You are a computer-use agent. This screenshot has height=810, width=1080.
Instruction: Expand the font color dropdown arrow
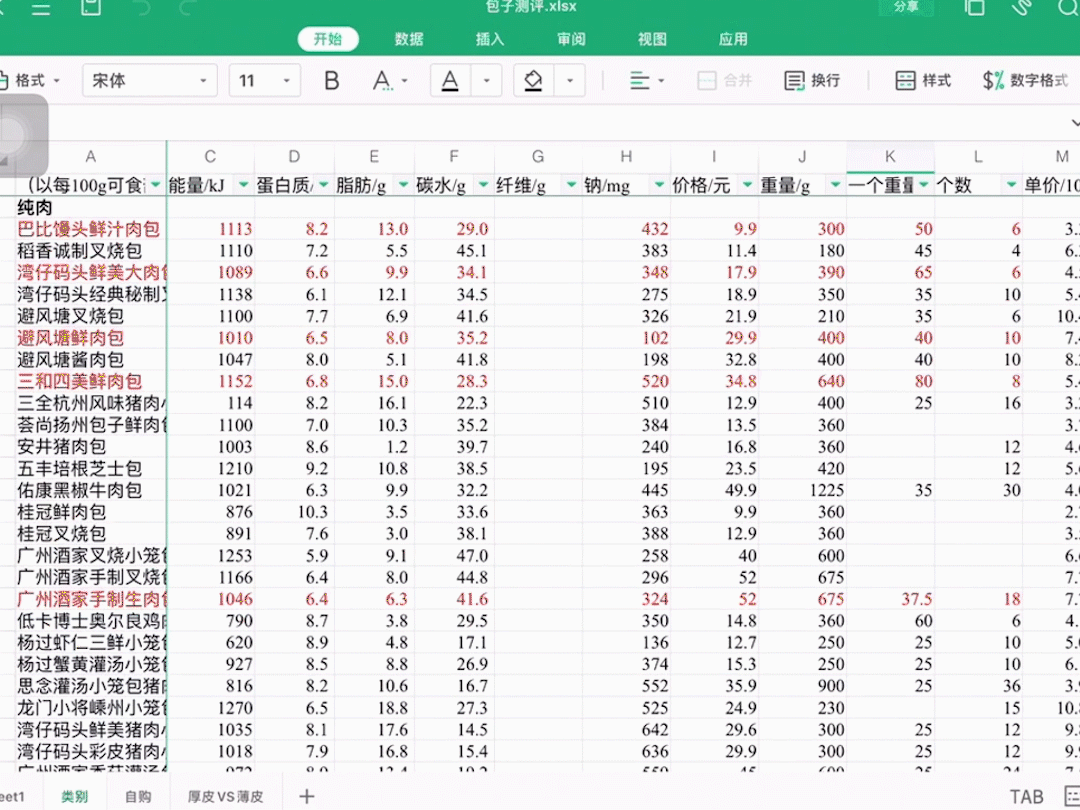coord(486,81)
